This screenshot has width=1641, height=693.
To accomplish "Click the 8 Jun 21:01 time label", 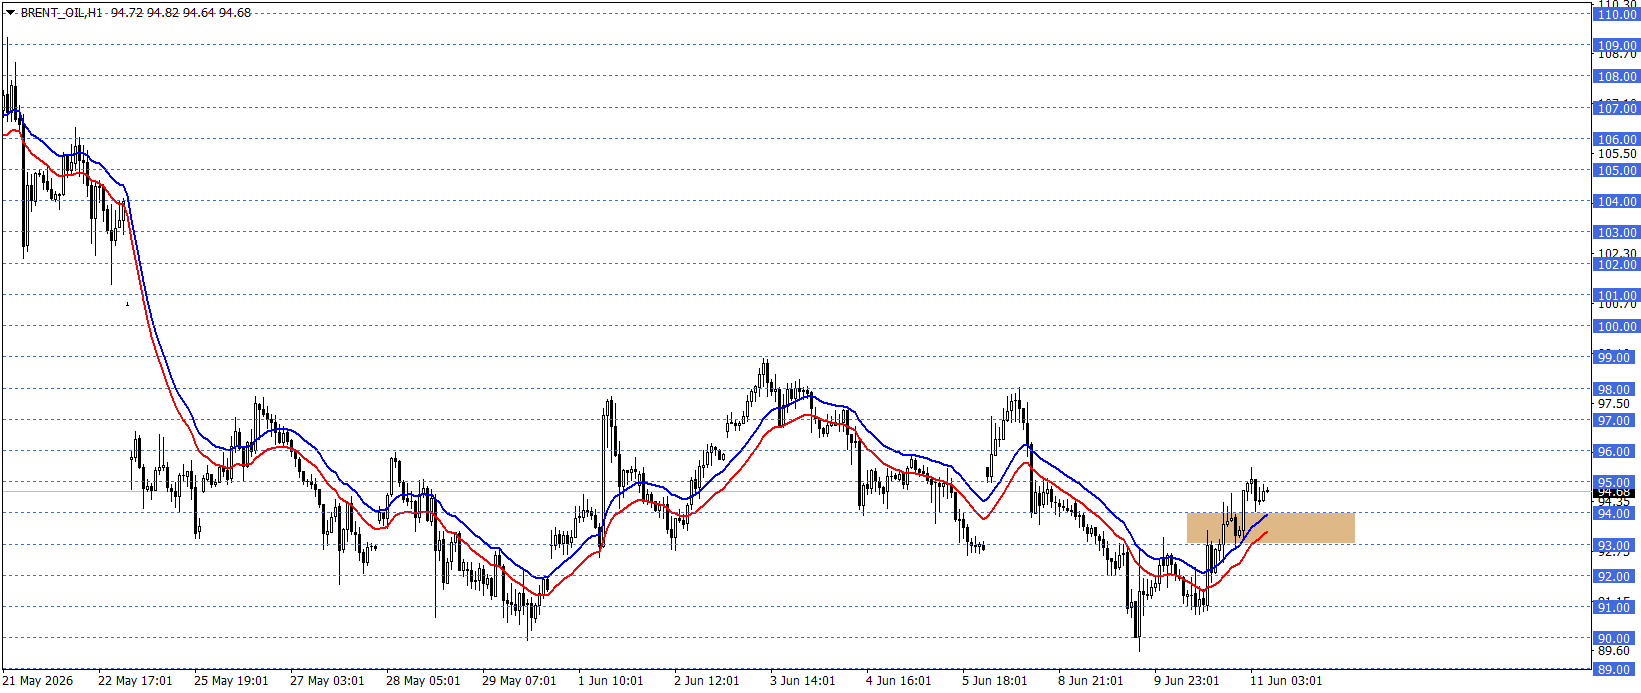I will pos(1091,681).
